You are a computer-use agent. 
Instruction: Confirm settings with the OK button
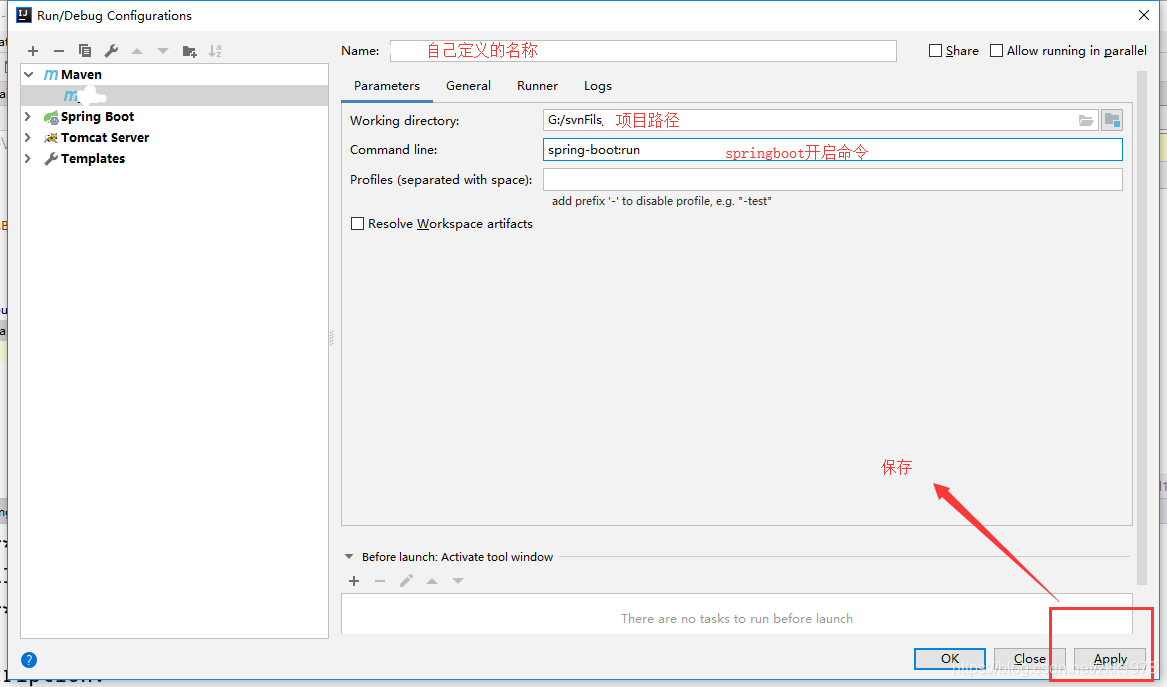click(x=948, y=658)
